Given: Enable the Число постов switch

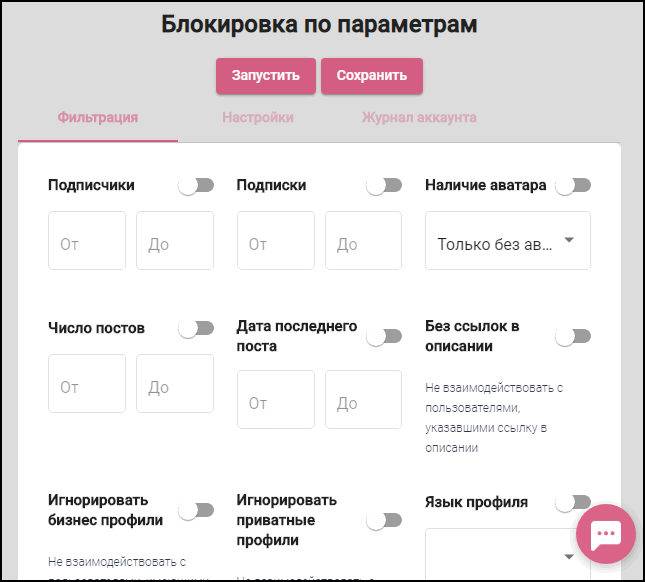Looking at the screenshot, I should pos(196,328).
